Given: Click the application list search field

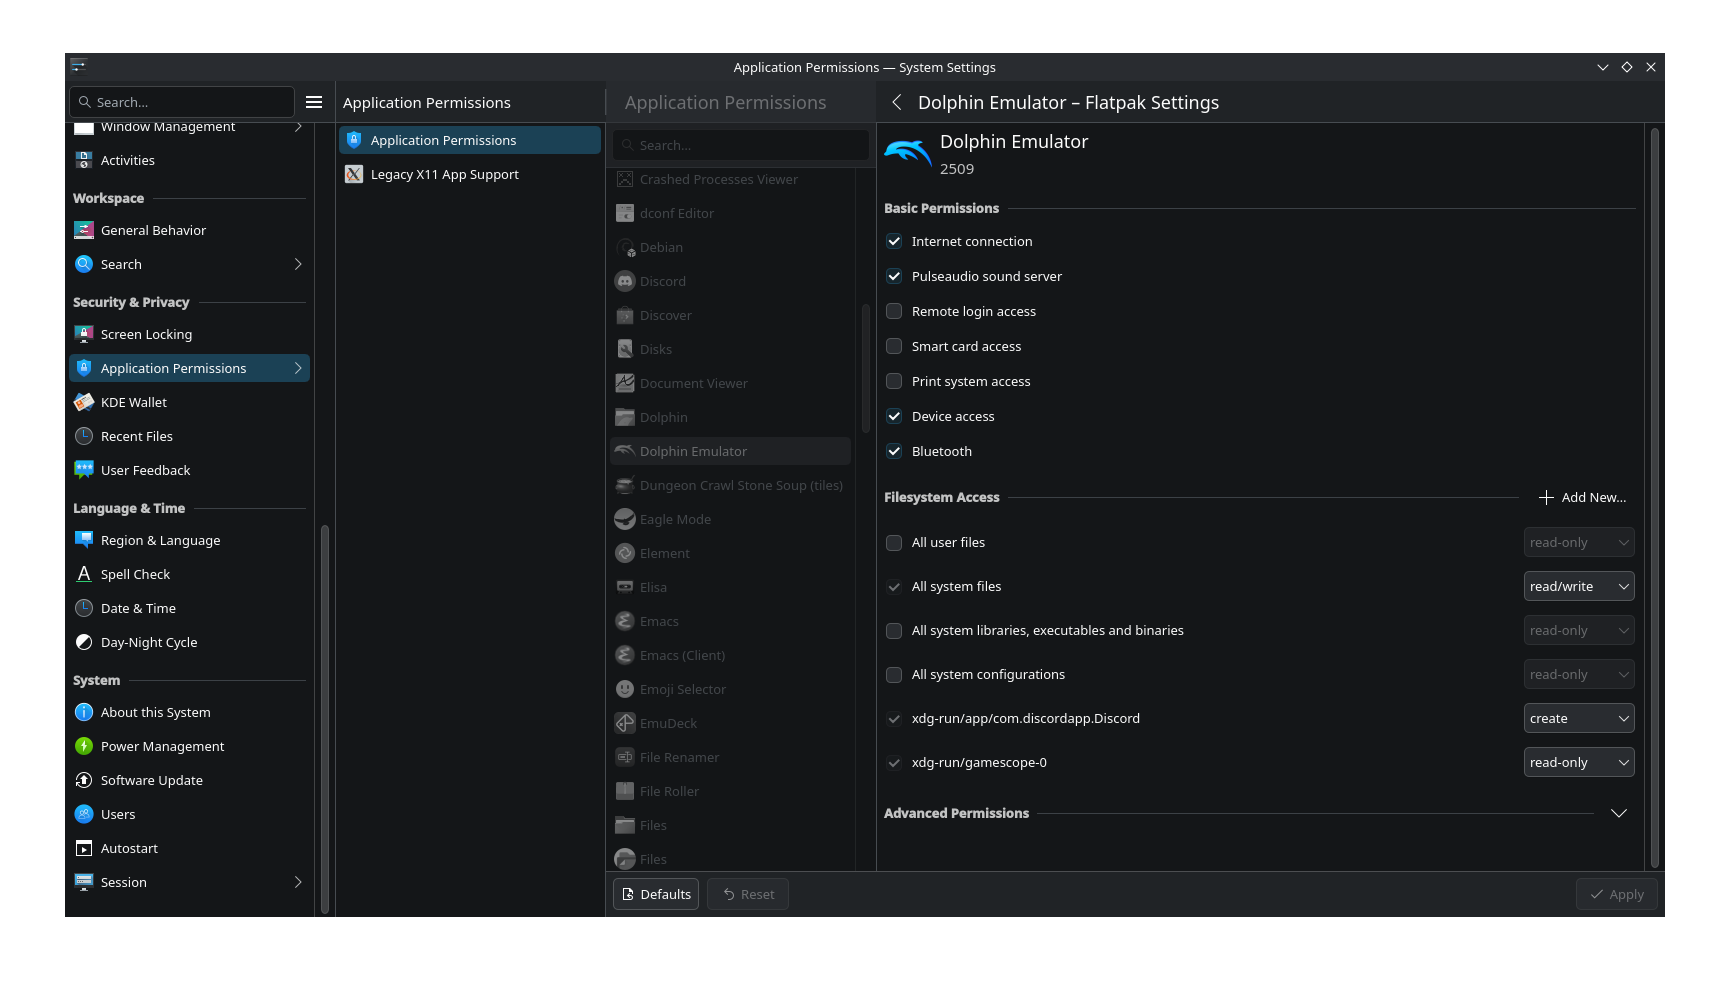Looking at the screenshot, I should tap(740, 145).
